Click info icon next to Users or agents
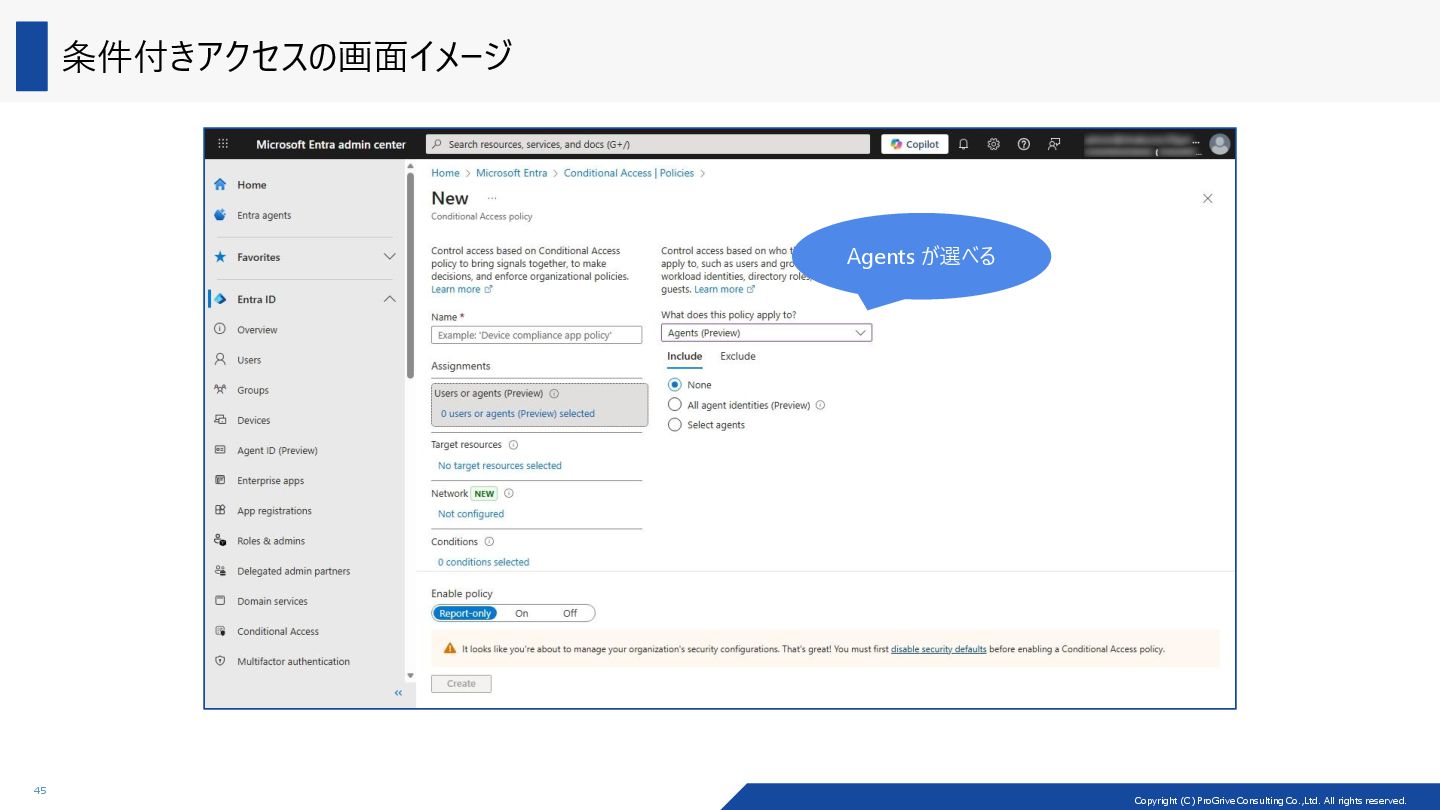 pyautogui.click(x=554, y=394)
